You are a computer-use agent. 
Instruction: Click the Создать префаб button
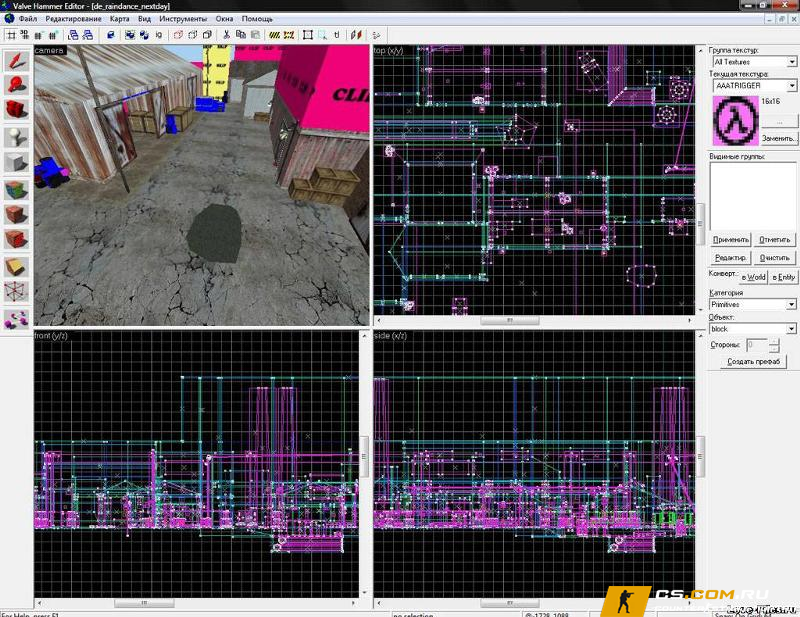[754, 361]
